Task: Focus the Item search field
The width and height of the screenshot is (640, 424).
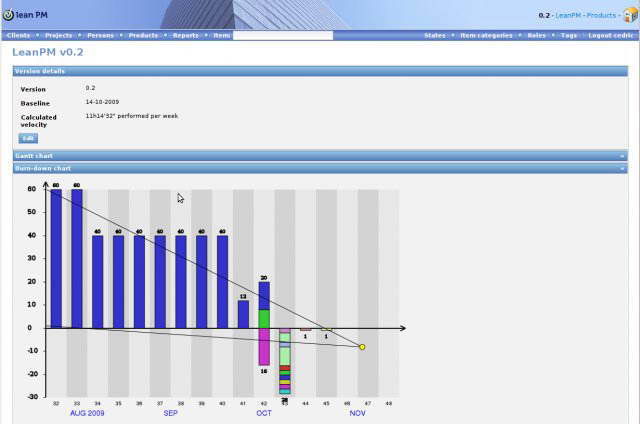Action: (283, 36)
